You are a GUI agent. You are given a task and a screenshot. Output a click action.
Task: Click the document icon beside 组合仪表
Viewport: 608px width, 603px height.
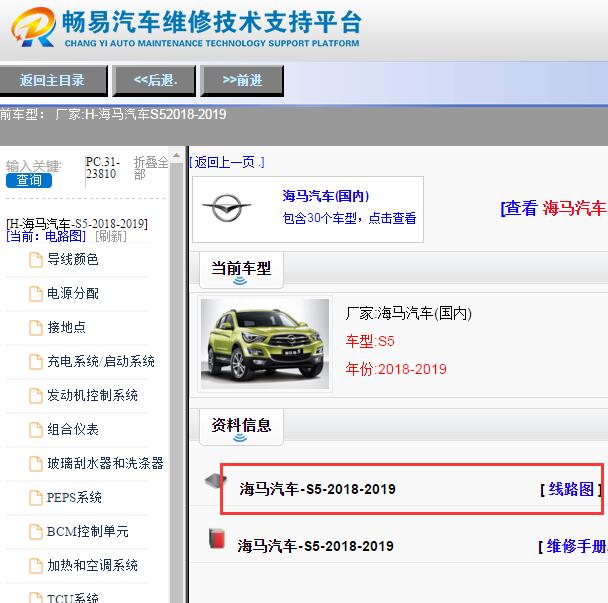[36, 430]
